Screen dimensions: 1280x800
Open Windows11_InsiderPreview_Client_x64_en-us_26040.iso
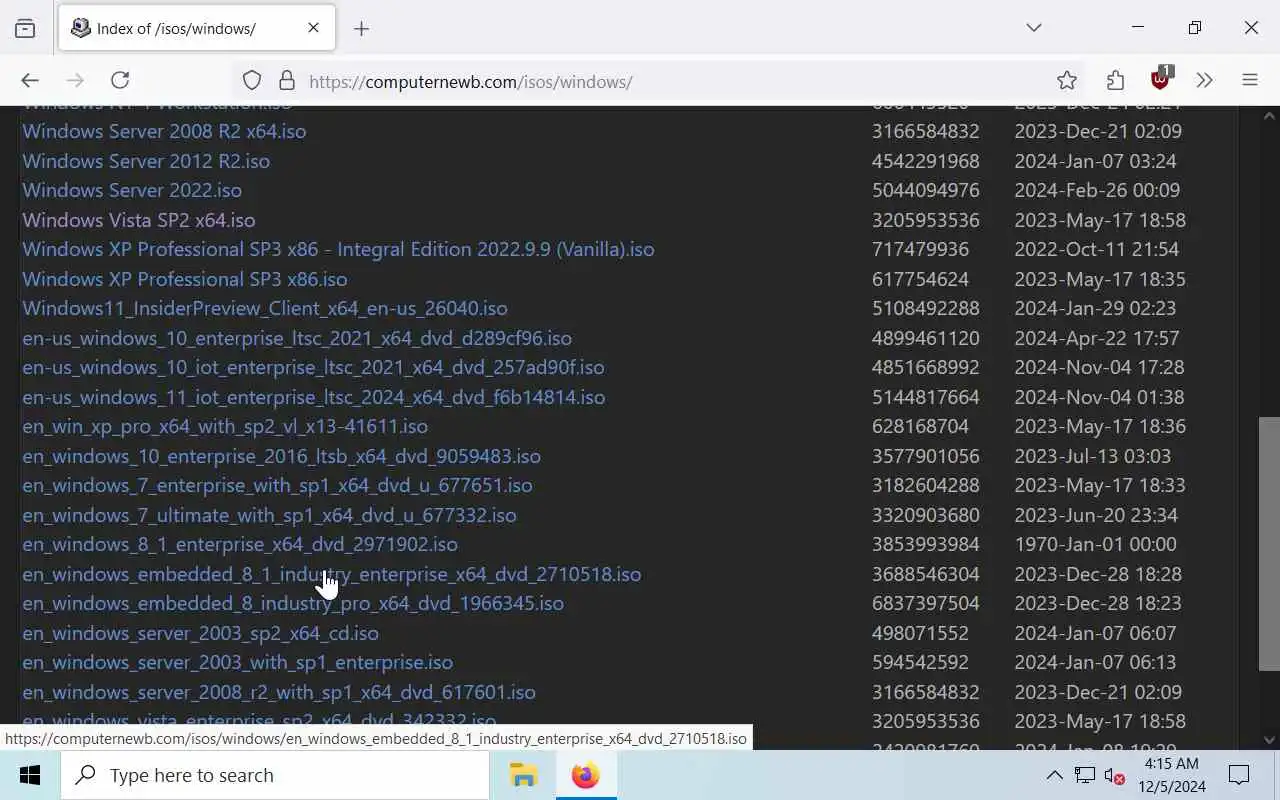click(x=265, y=308)
